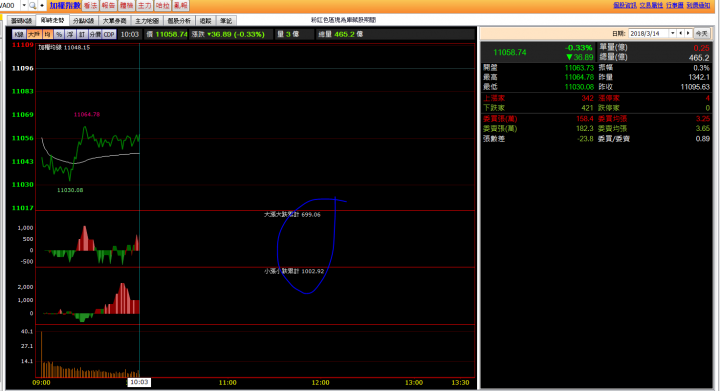Open the 看法 button
Image resolution: width=720 pixels, height=391 pixels.
click(x=90, y=6)
